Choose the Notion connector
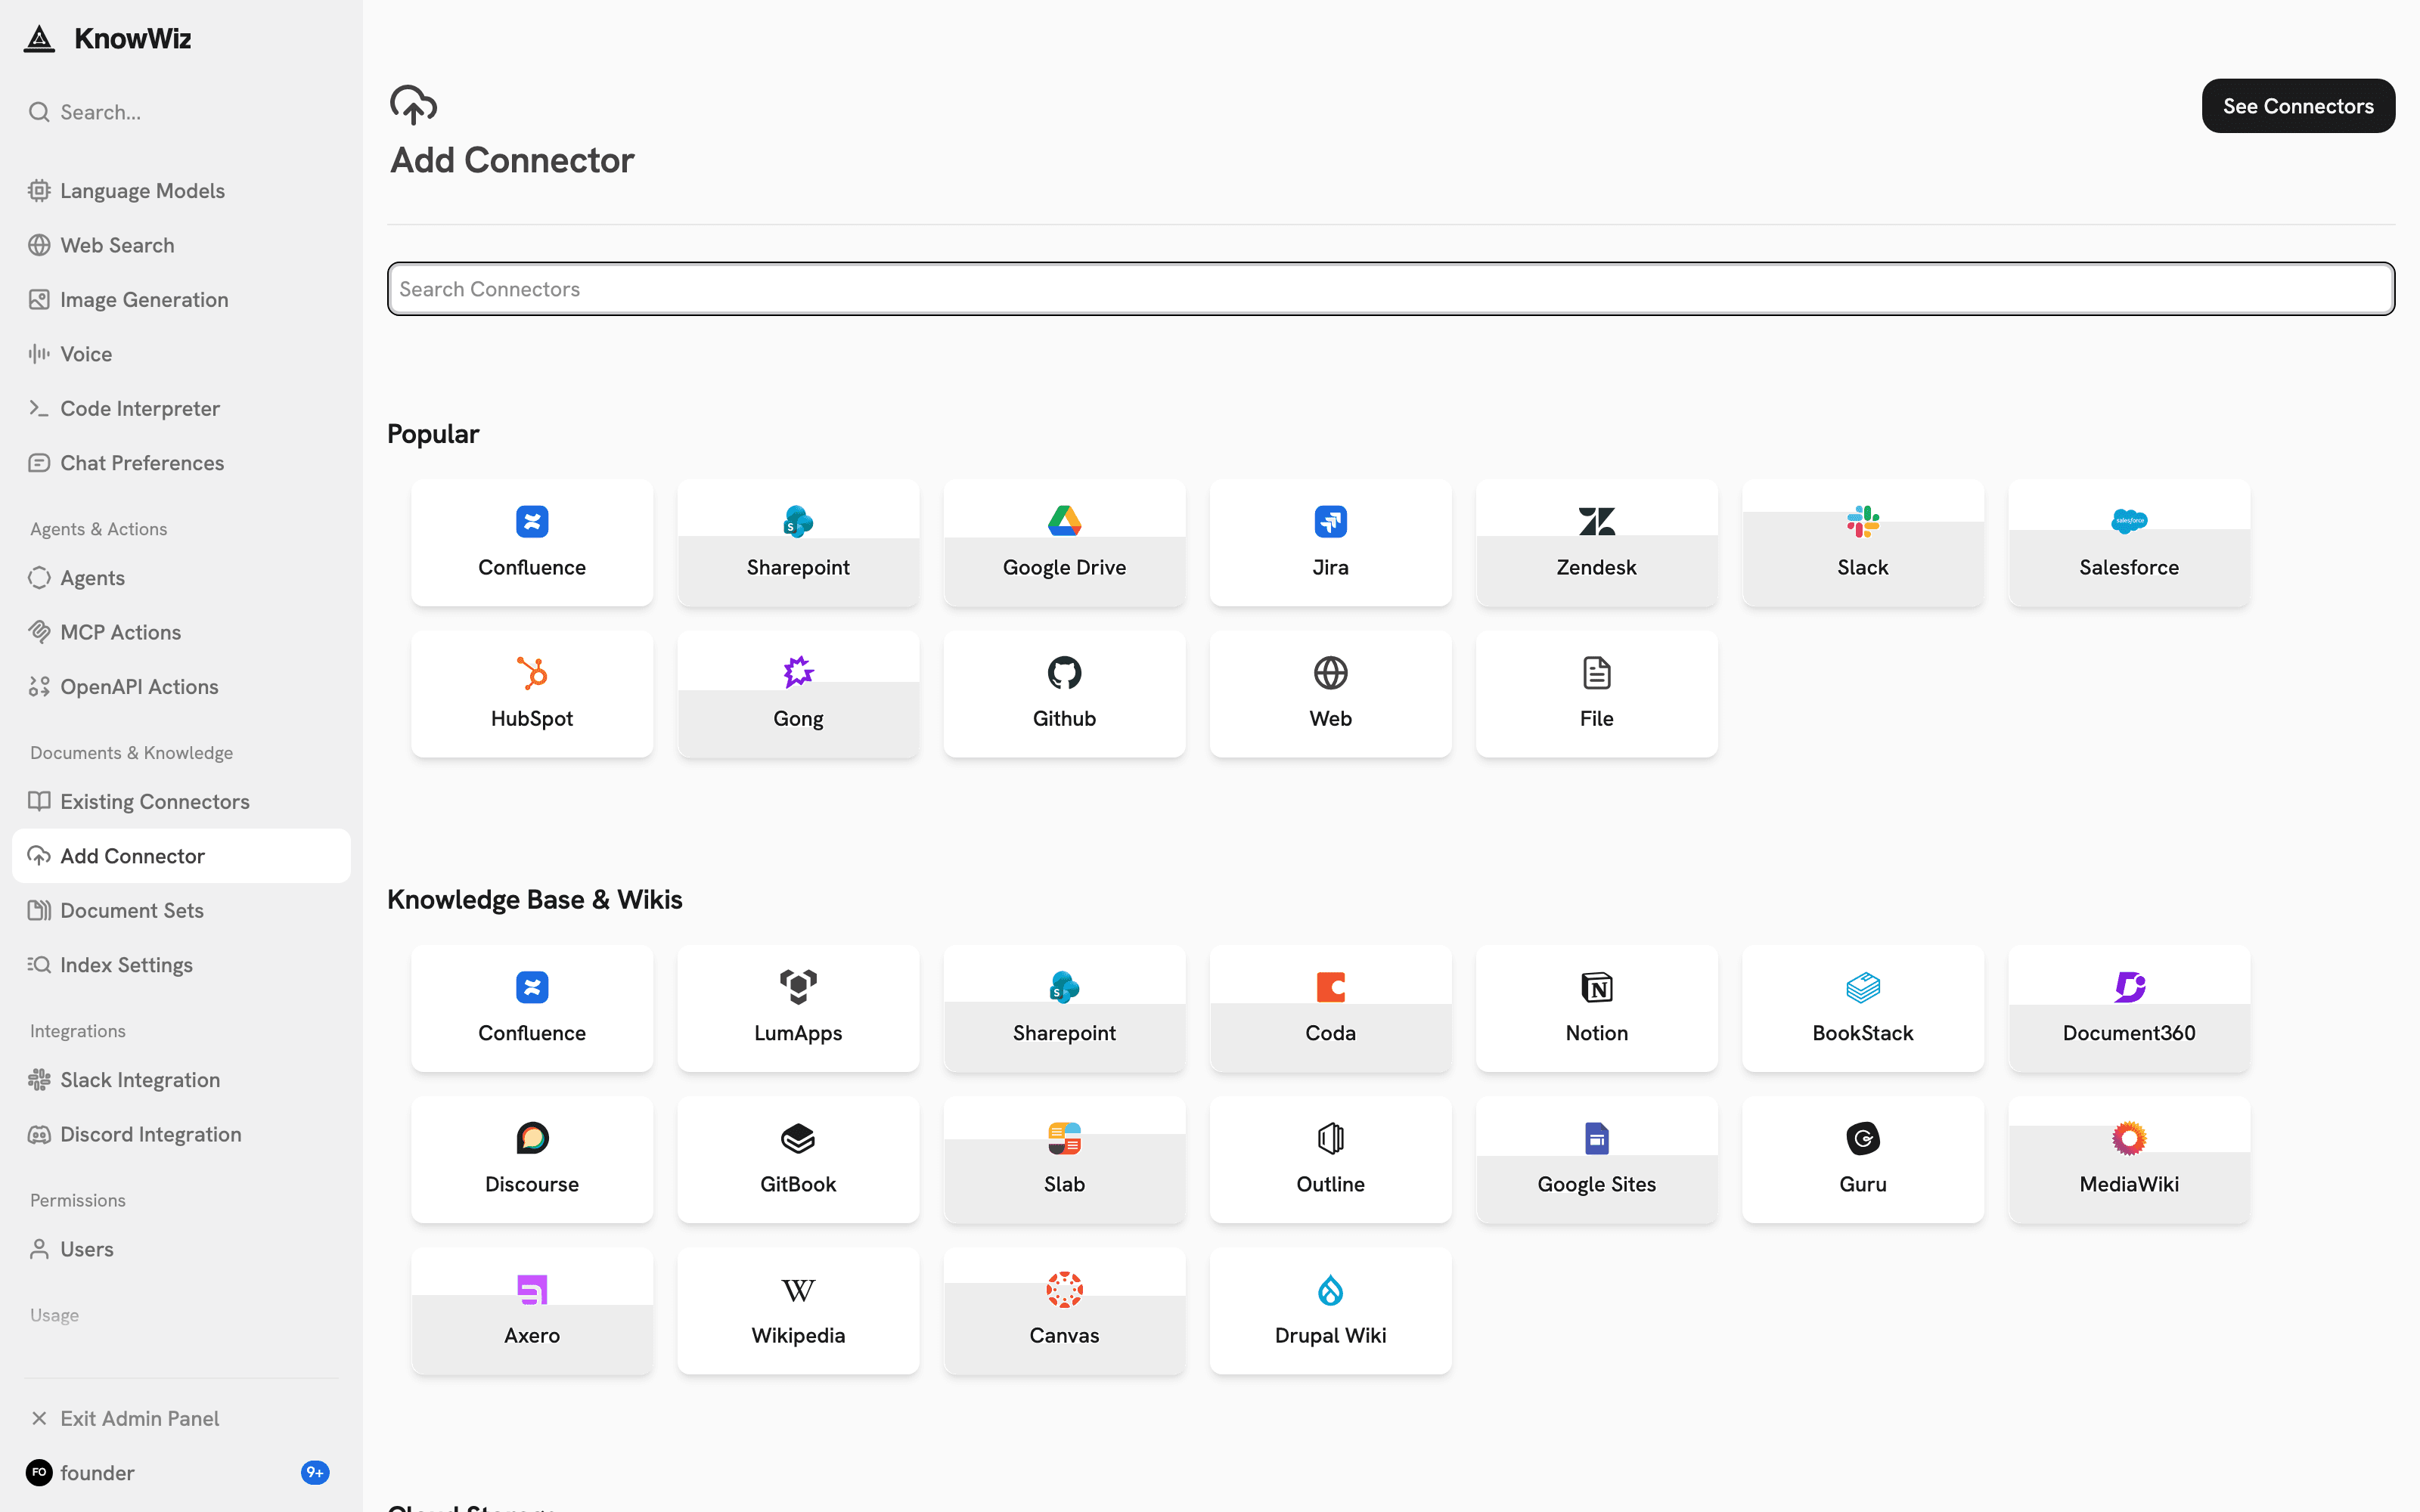This screenshot has width=2420, height=1512. coord(1596,1008)
